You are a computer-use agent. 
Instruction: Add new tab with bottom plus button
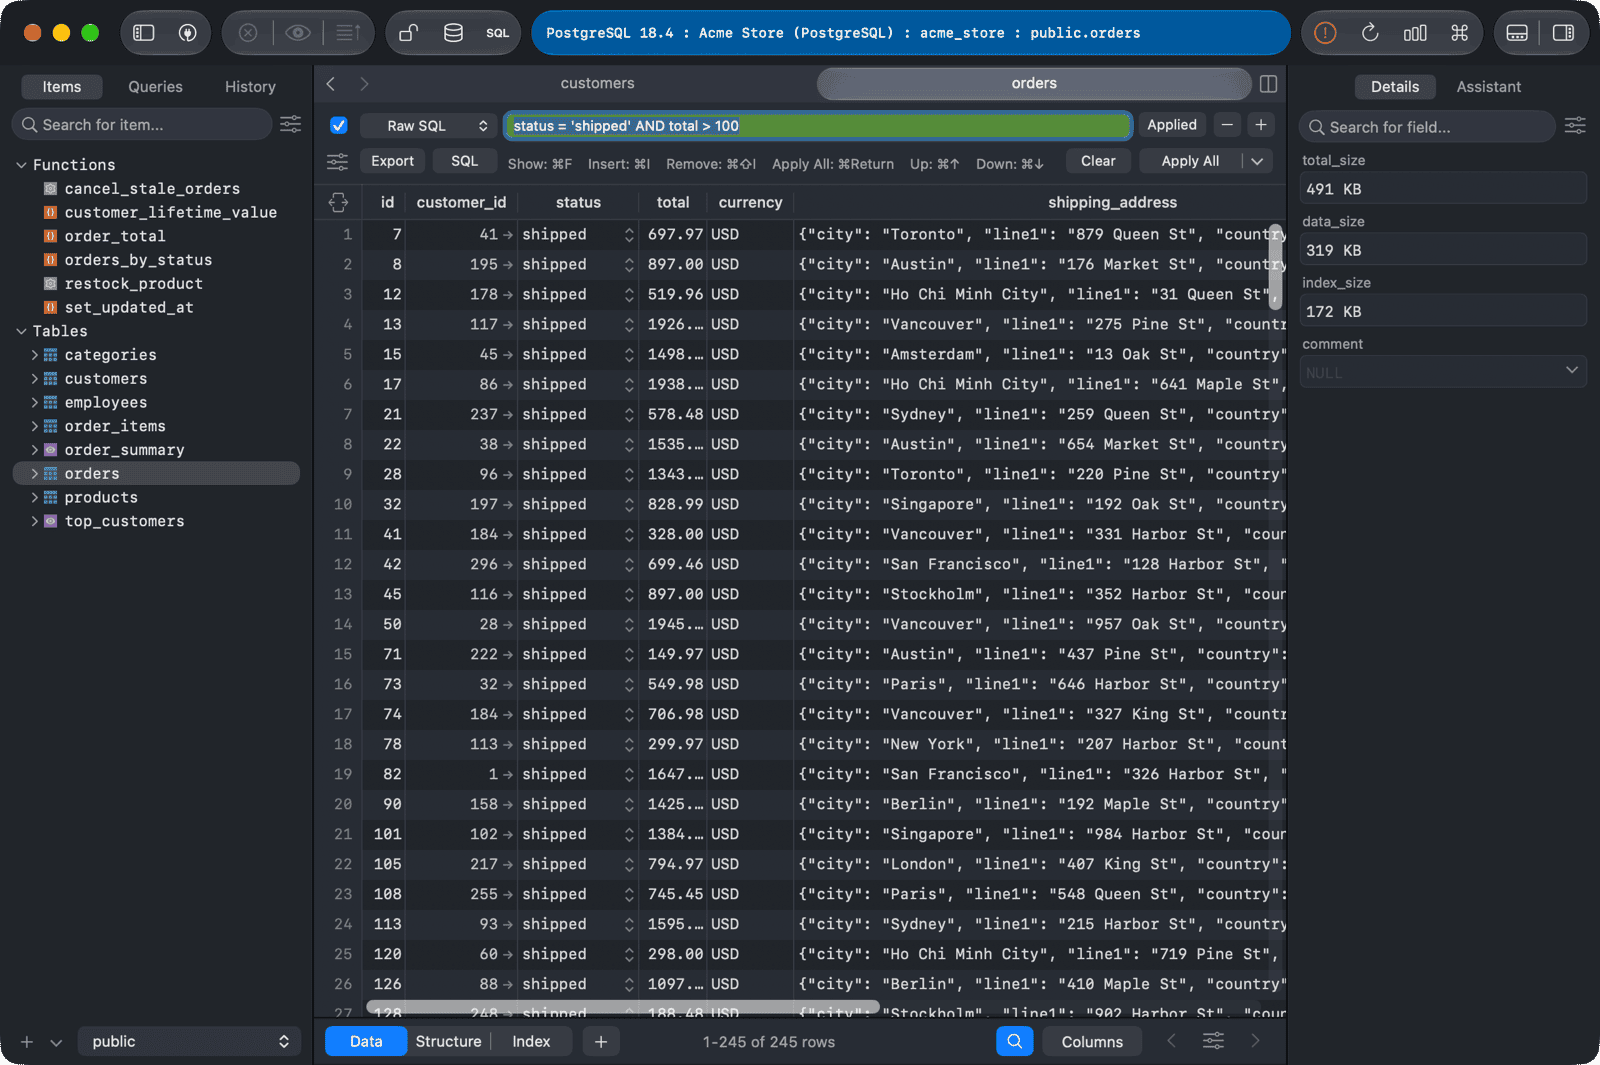[601, 1041]
